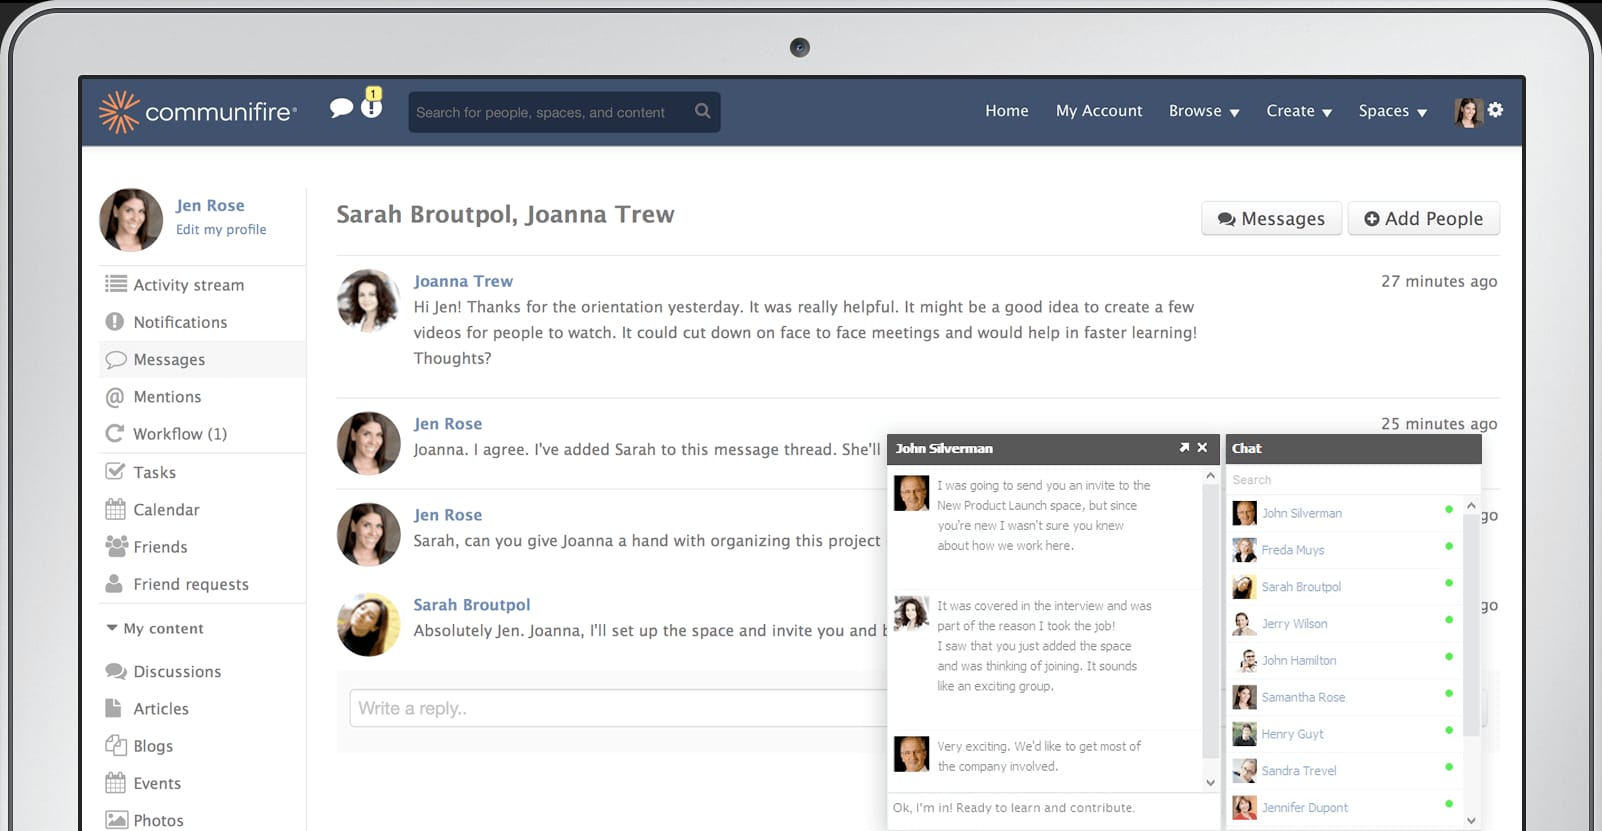Click Jen Rose's large sidebar profile photo
Viewport: 1602px width, 831px height.
tap(131, 219)
